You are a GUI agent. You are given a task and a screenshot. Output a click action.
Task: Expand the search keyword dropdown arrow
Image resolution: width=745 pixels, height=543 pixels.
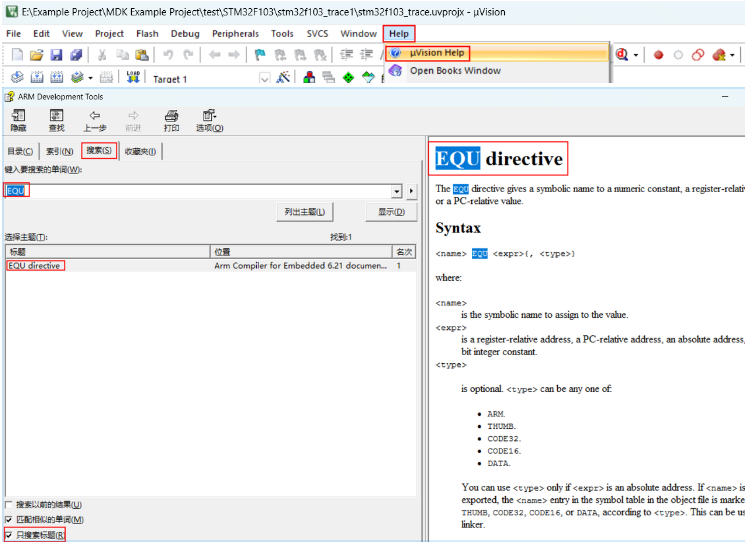(x=397, y=191)
